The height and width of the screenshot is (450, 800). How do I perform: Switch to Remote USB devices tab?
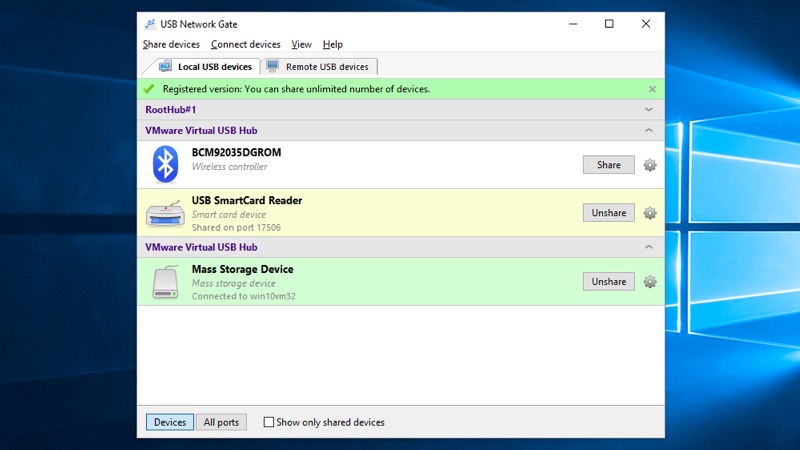click(319, 66)
